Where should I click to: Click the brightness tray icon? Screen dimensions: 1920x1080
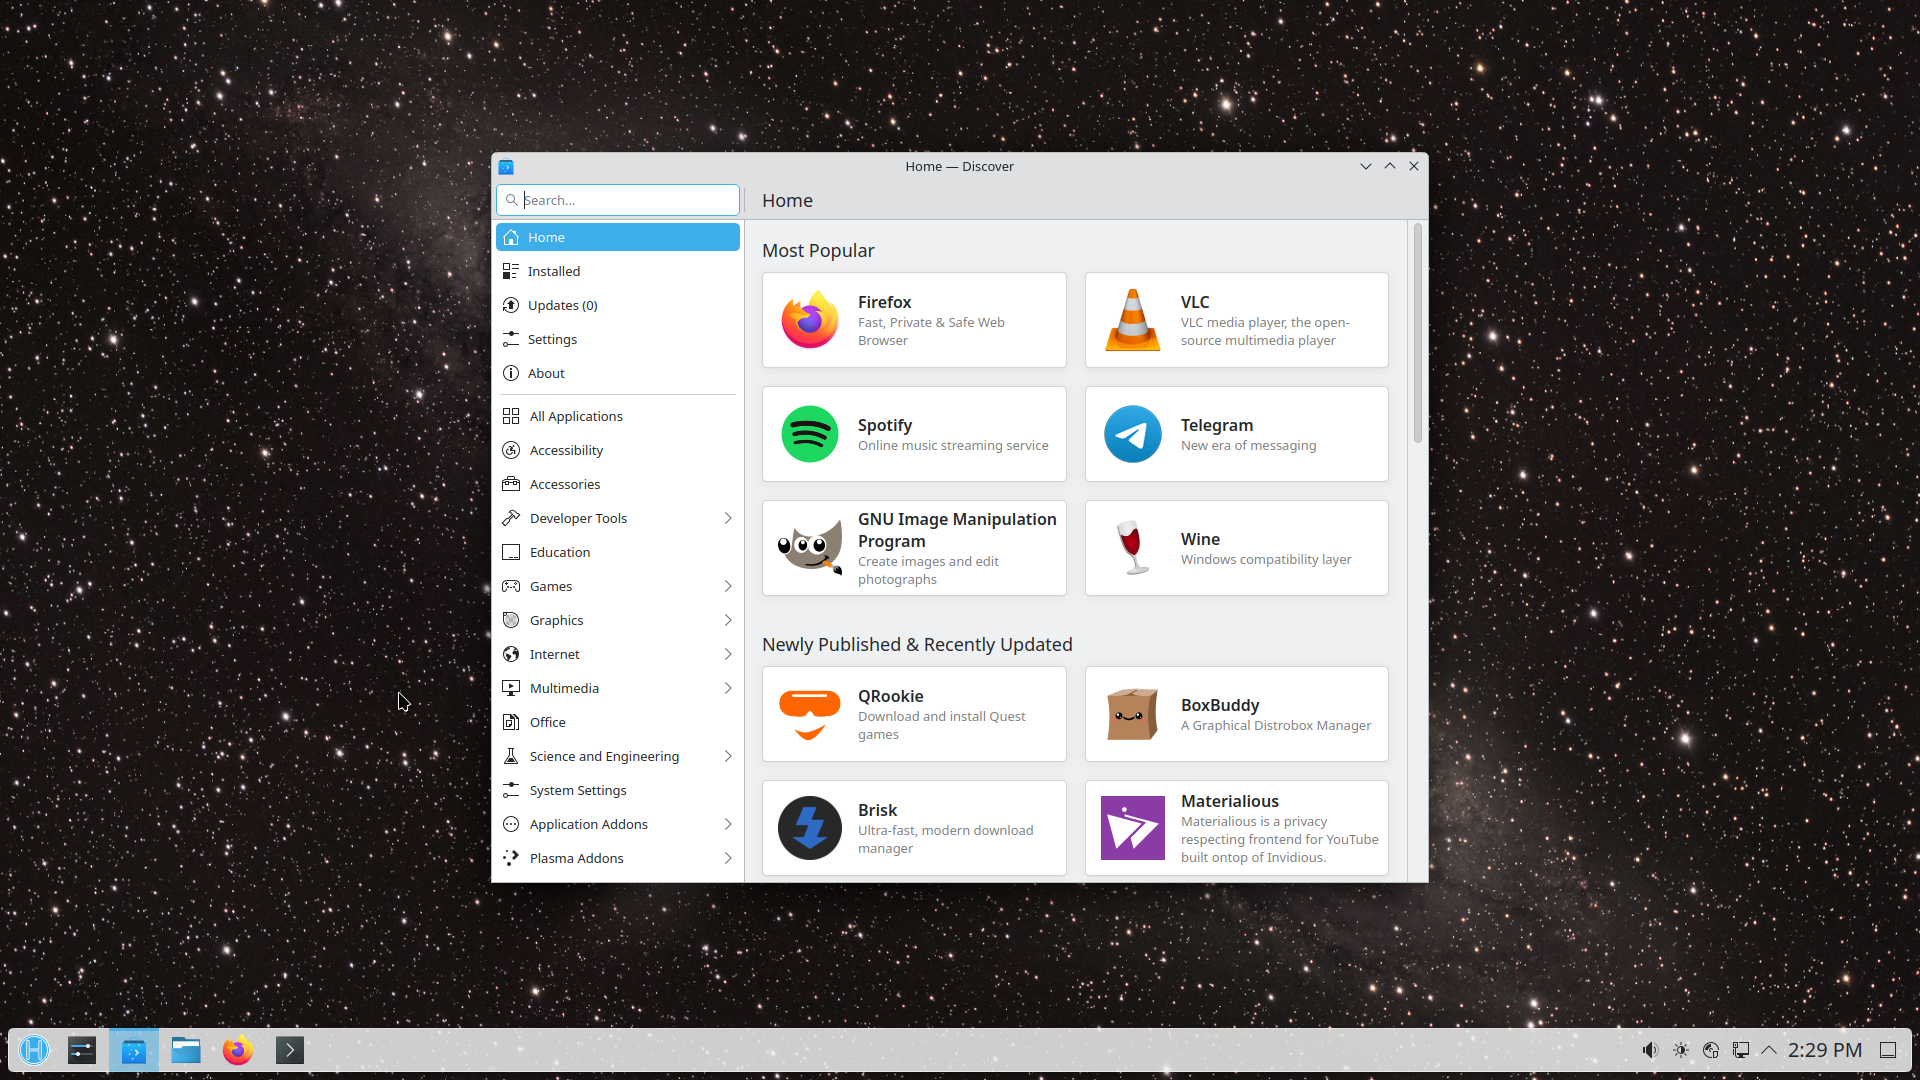1681,1050
